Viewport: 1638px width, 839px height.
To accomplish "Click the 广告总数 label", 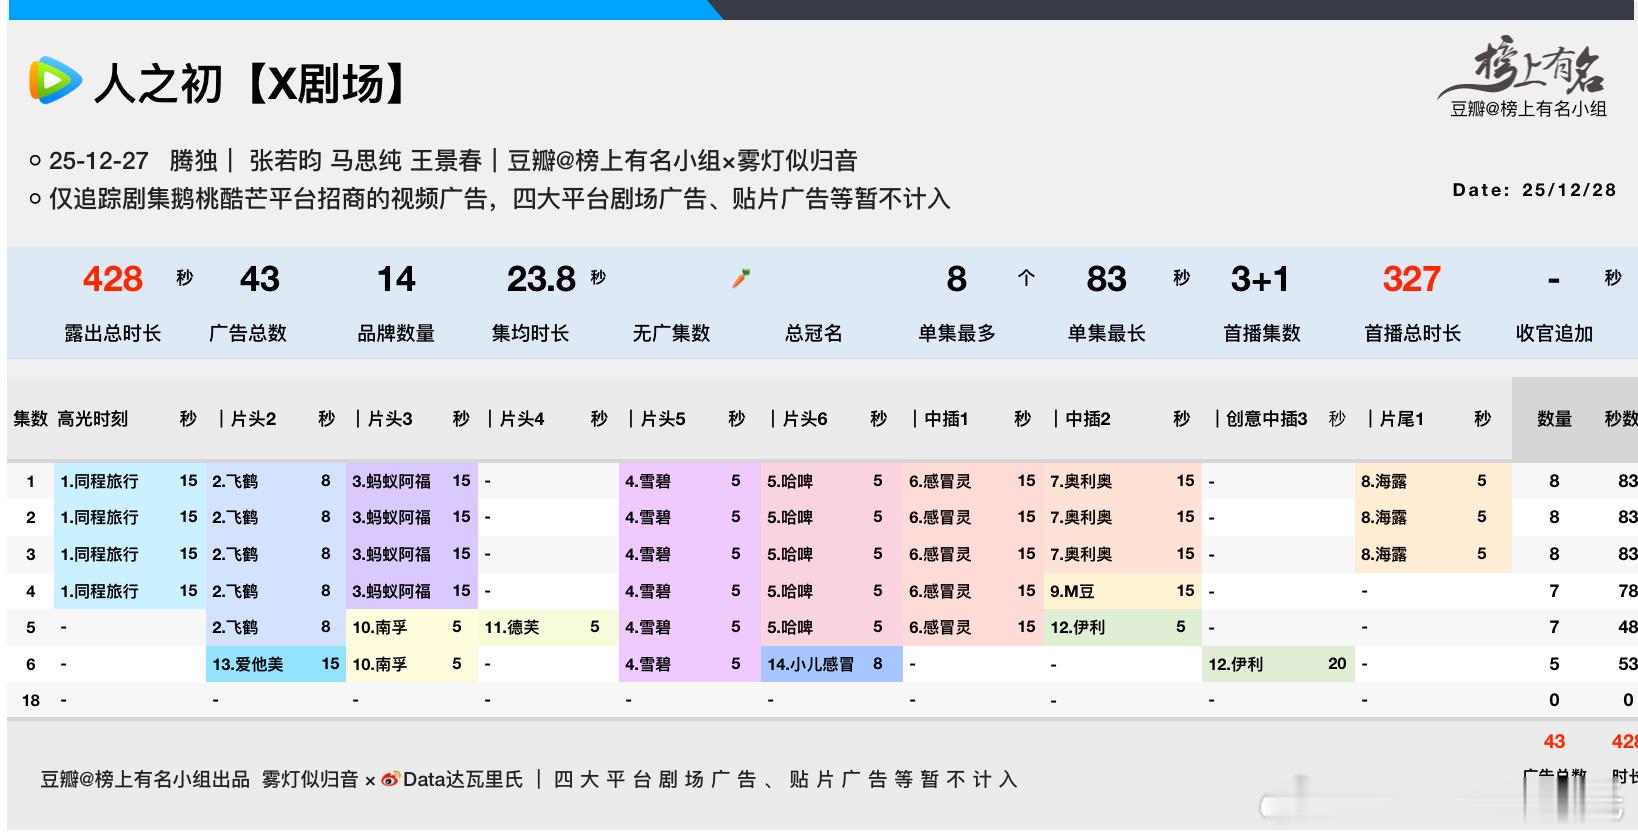I will [x=248, y=333].
